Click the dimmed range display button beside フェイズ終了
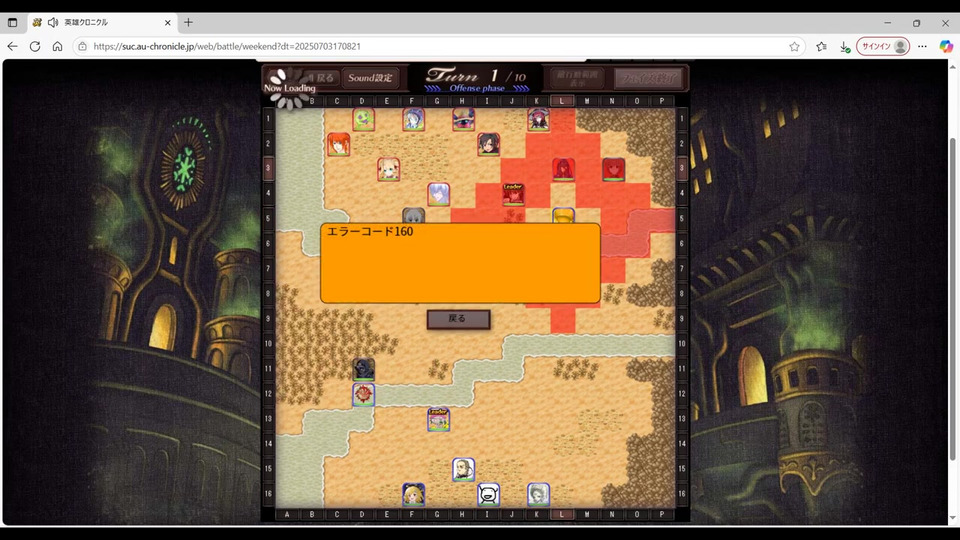 577,78
